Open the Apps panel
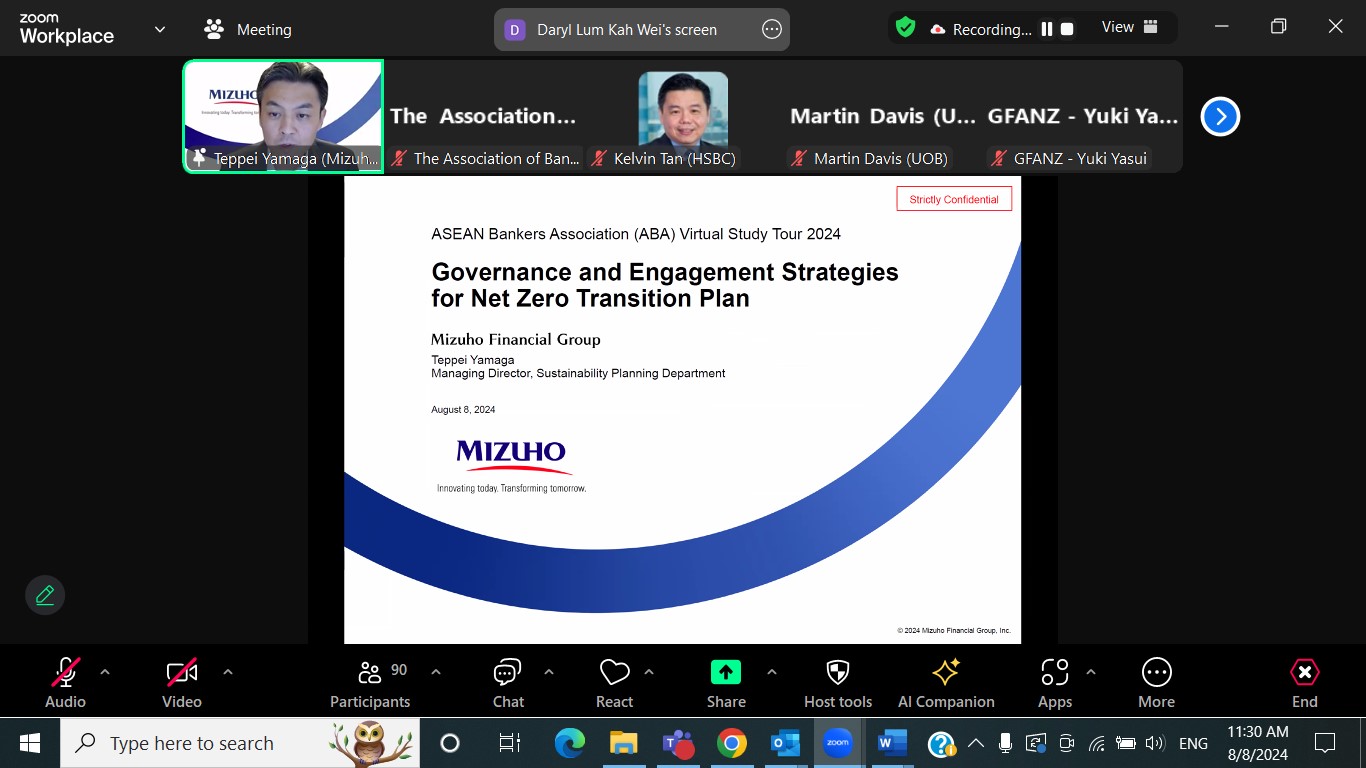Viewport: 1366px width, 768px height. pyautogui.click(x=1054, y=682)
